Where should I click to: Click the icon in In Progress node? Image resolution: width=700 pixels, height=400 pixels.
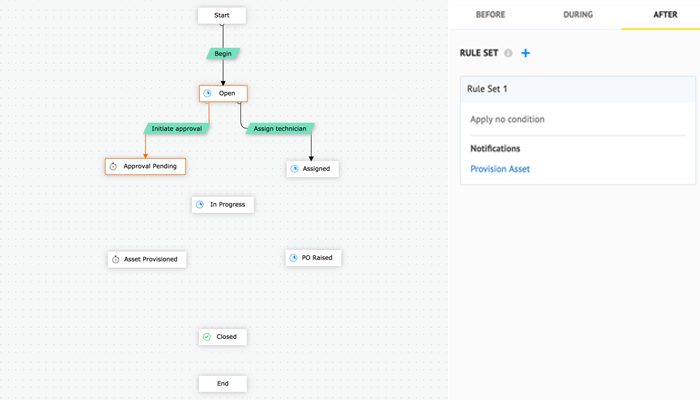coord(199,204)
